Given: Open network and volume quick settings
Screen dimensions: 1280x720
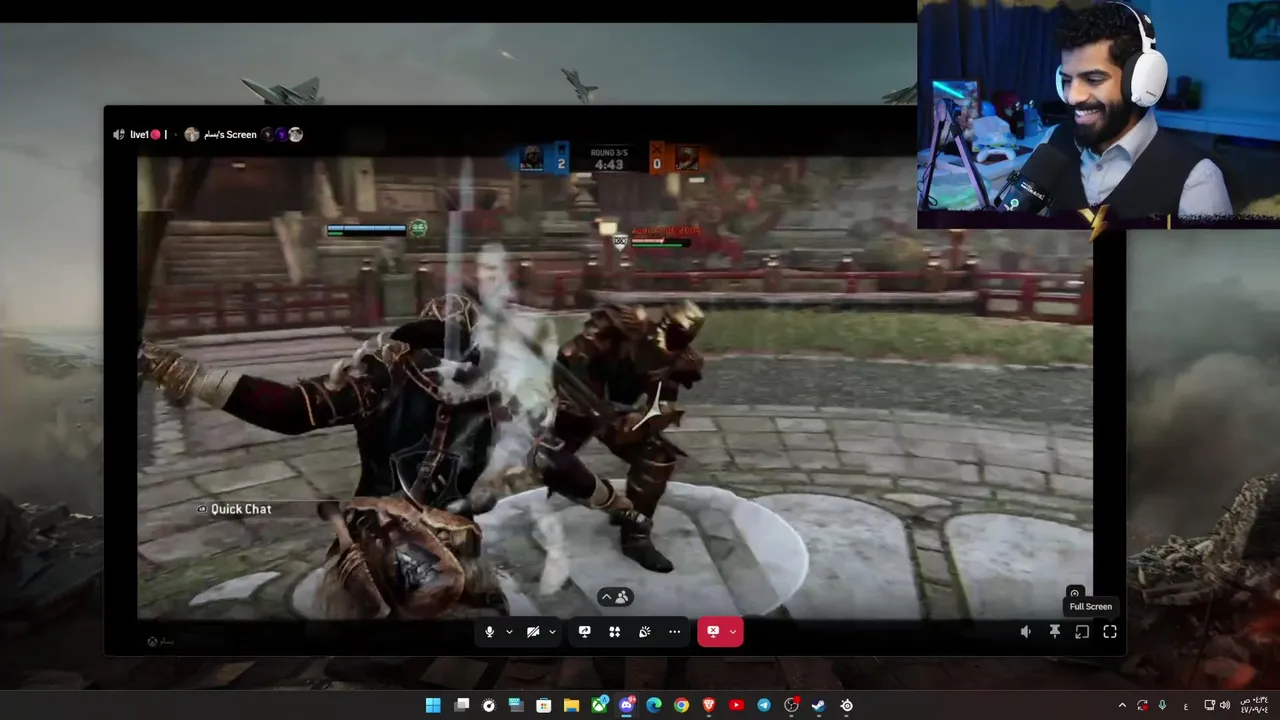Looking at the screenshot, I should coord(1217,705).
